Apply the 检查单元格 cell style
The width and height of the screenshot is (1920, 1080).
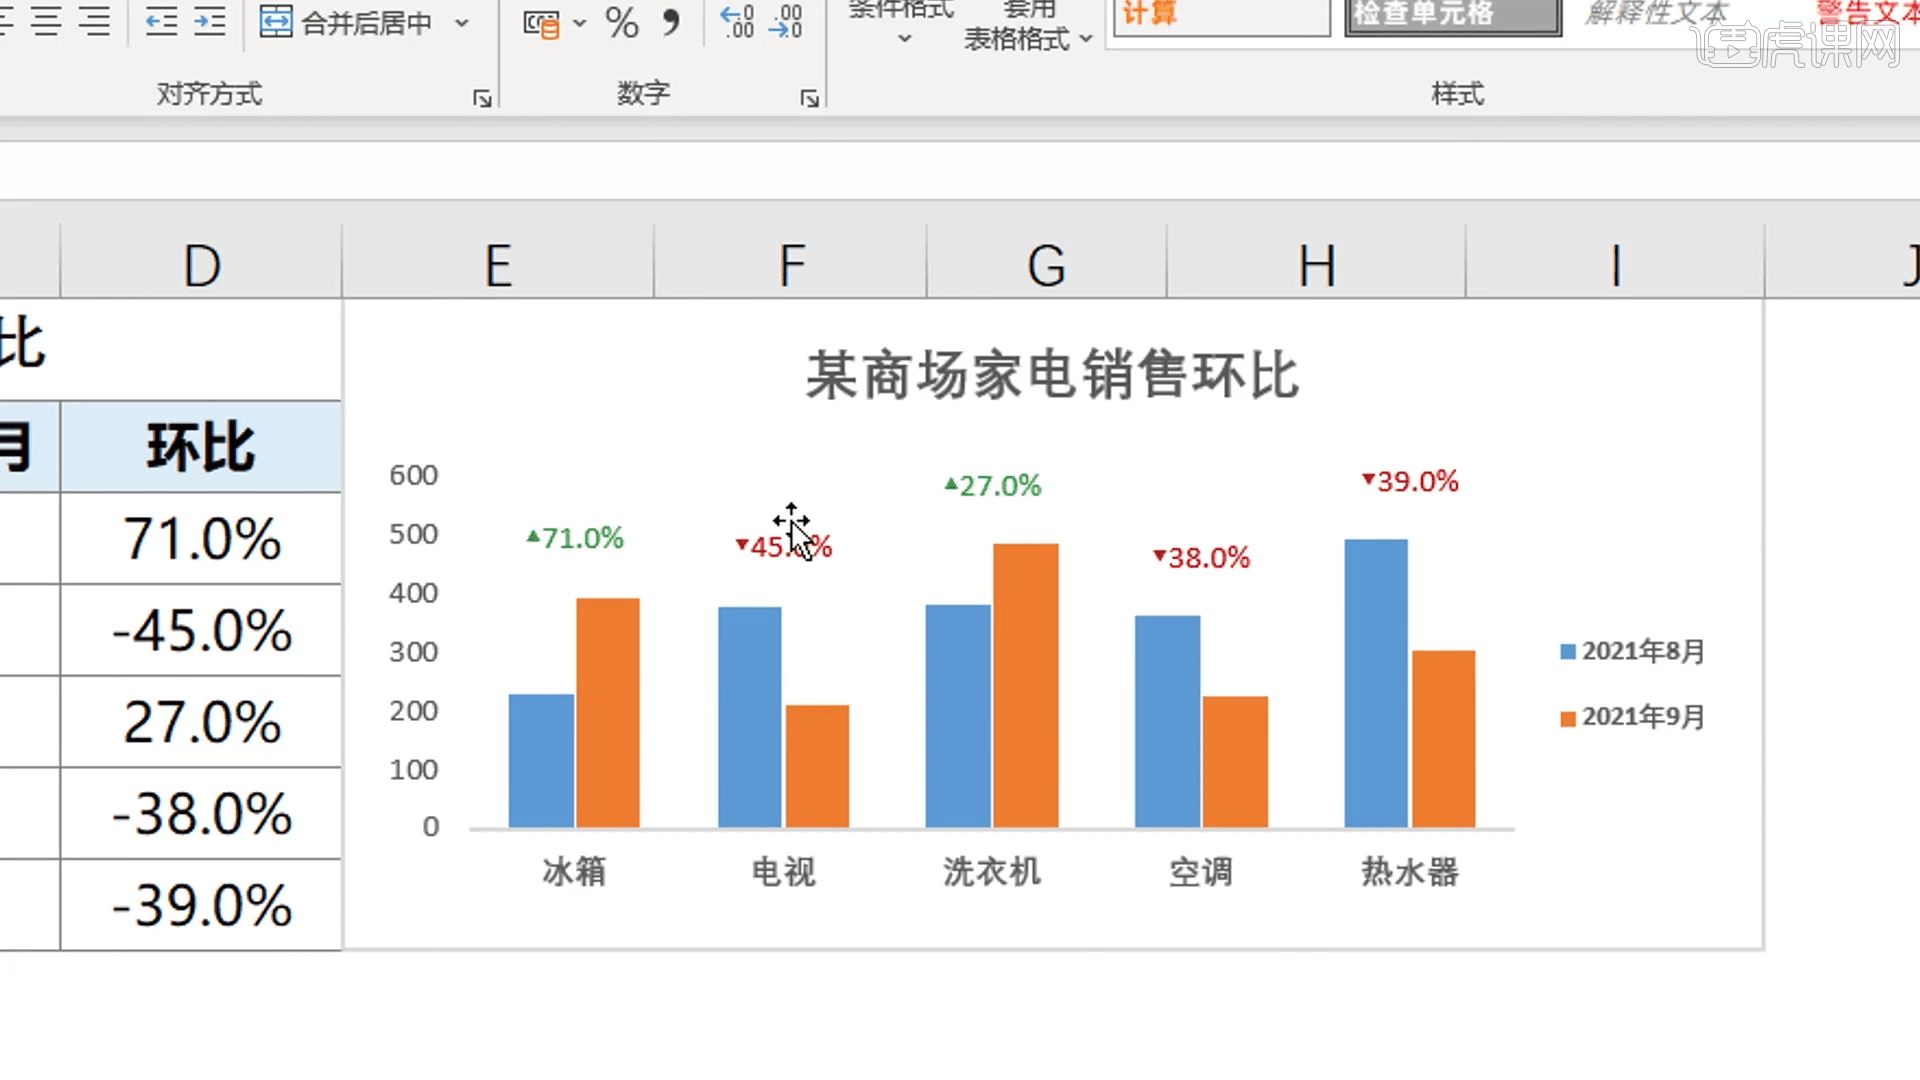click(1452, 15)
